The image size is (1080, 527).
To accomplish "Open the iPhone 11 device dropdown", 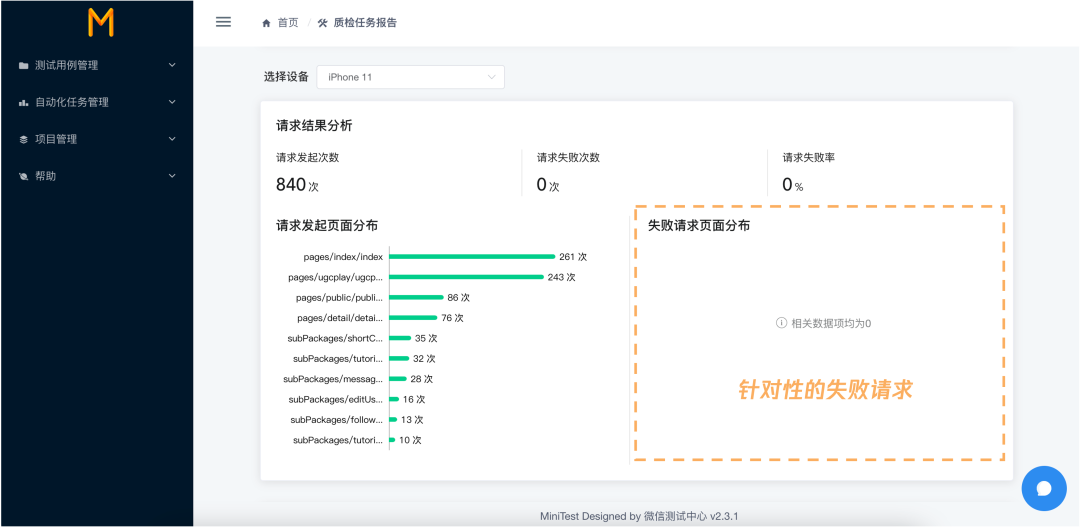I will (411, 77).
